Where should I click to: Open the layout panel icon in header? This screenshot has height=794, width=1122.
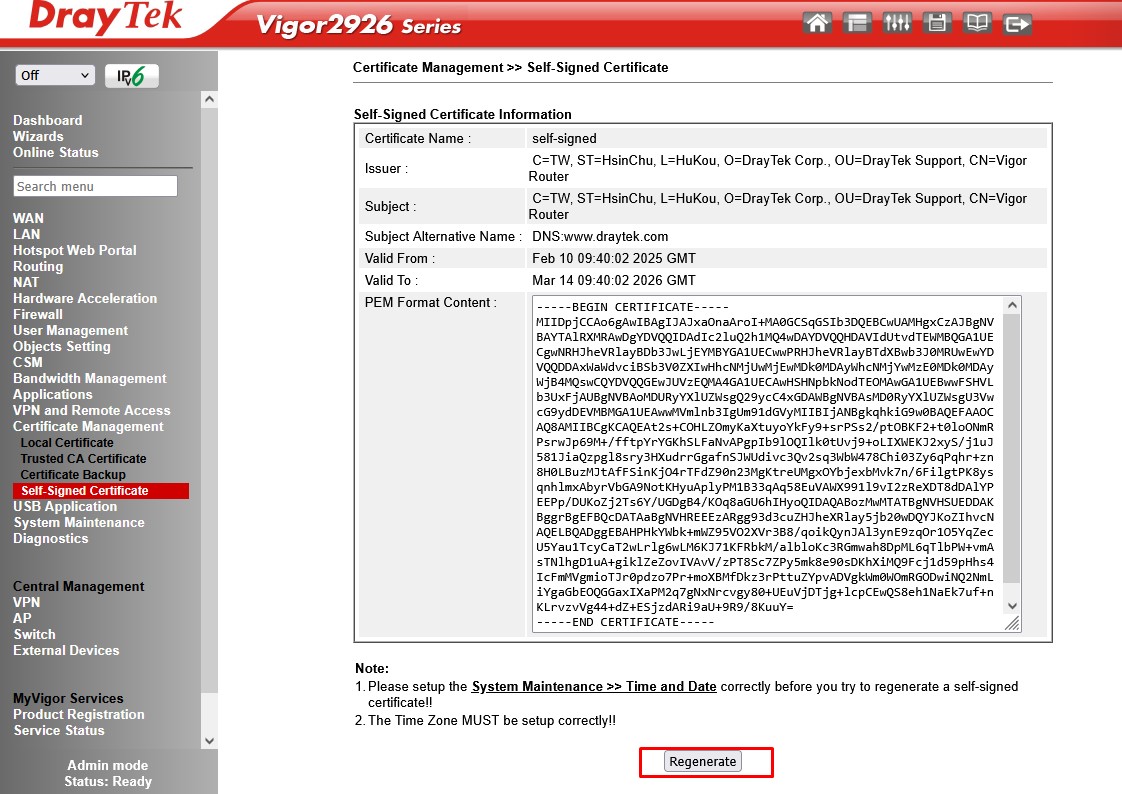[x=857, y=23]
